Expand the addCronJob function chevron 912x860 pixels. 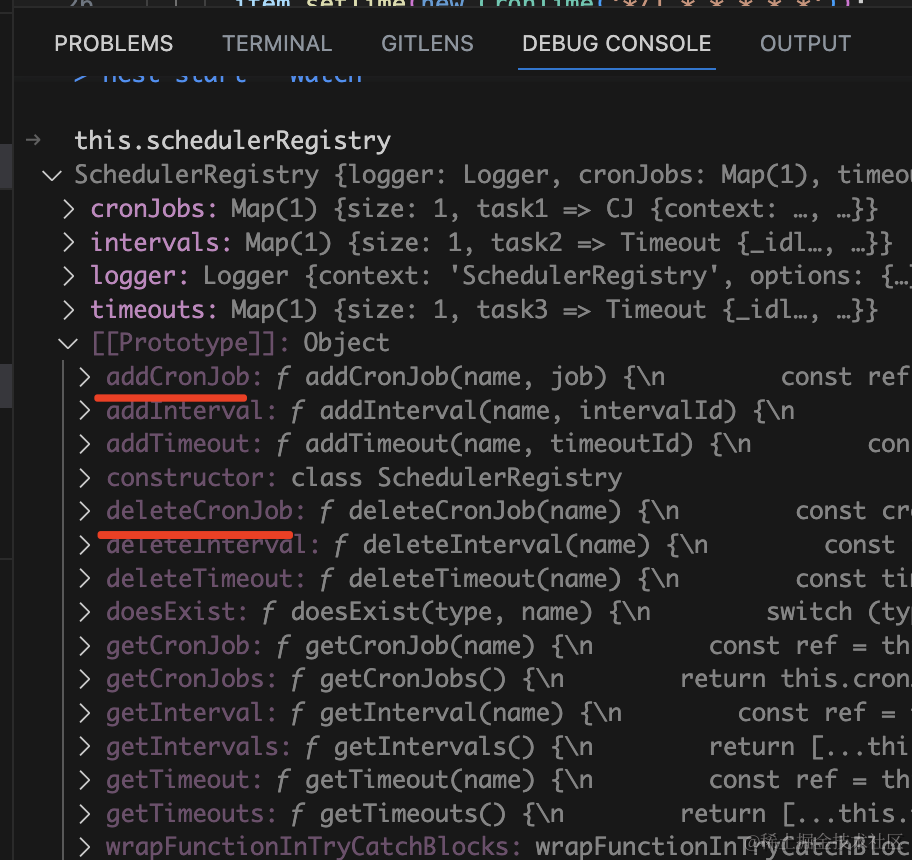86,377
